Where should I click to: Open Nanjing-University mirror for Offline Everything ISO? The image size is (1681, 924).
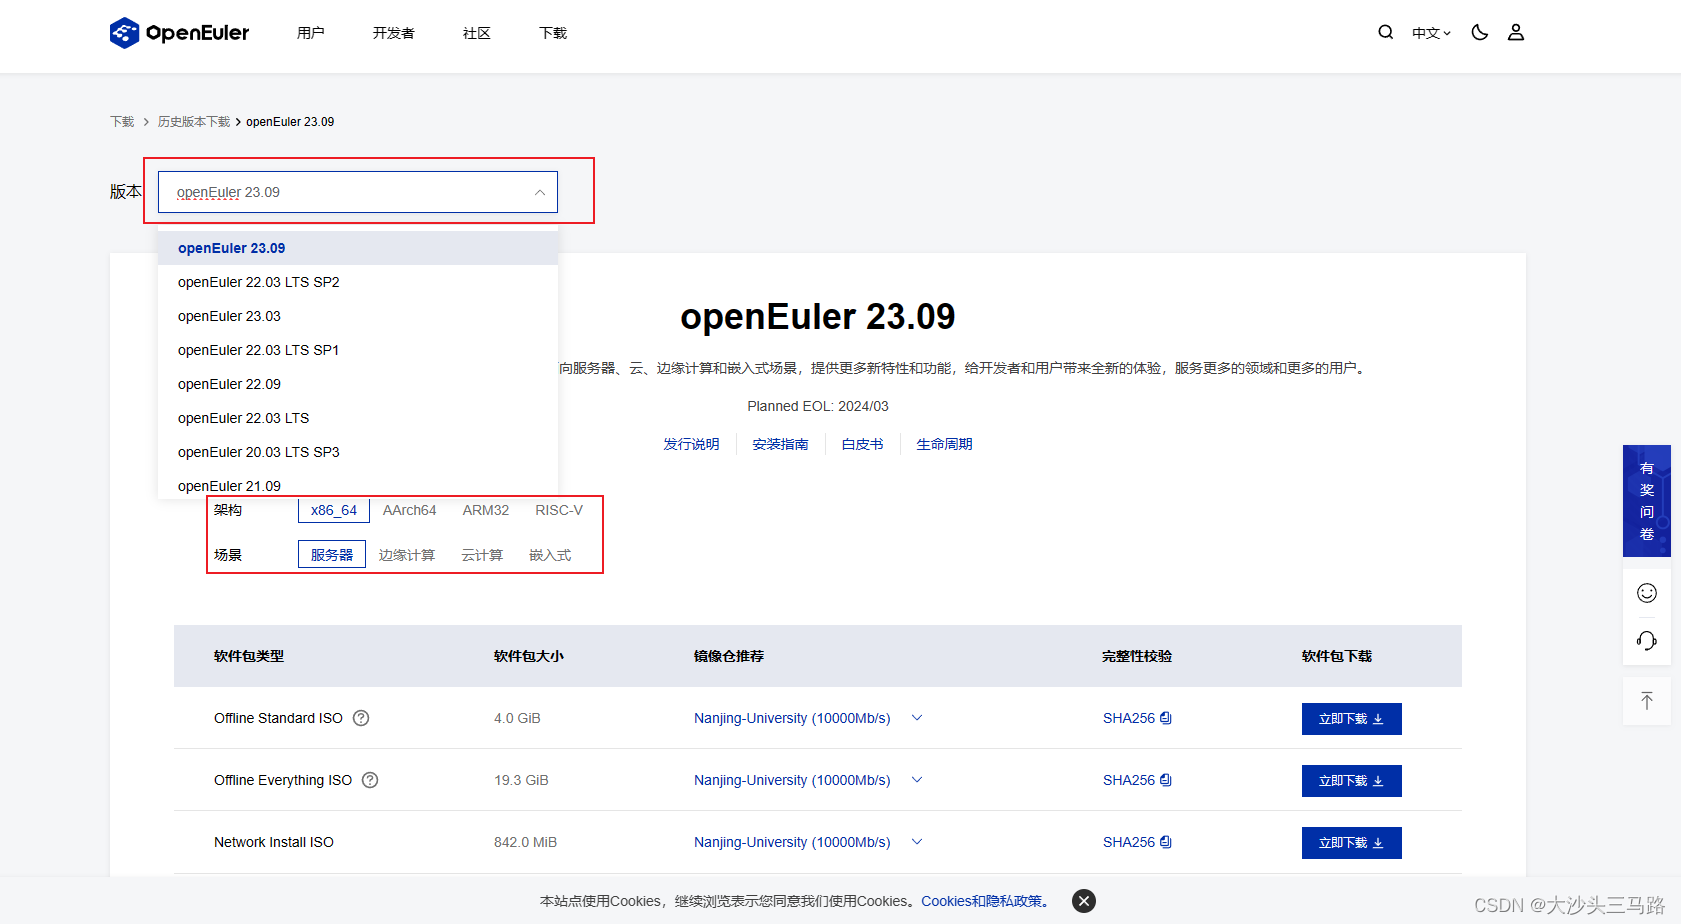792,780
